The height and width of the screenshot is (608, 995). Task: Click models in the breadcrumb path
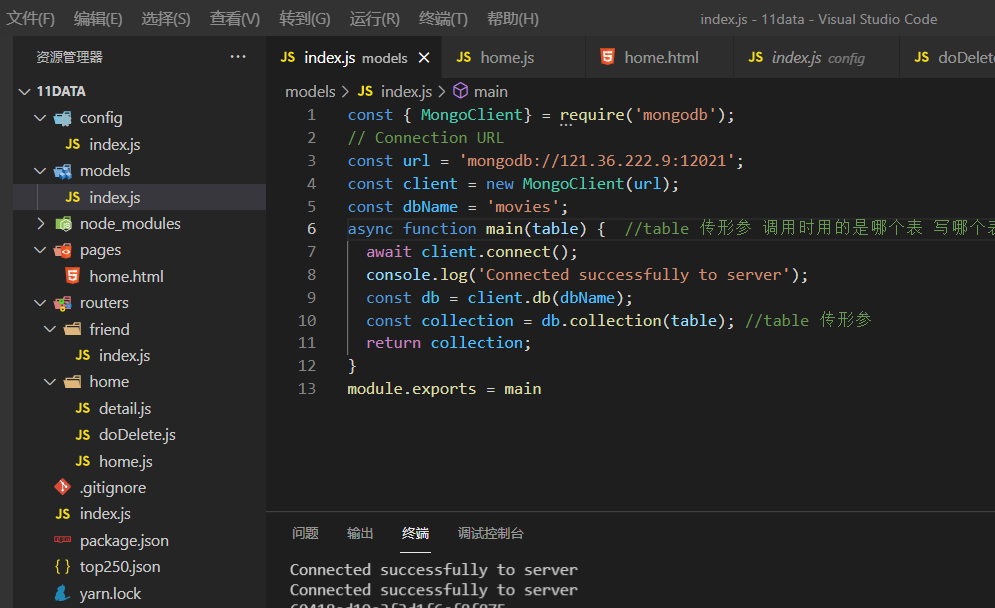coord(310,91)
